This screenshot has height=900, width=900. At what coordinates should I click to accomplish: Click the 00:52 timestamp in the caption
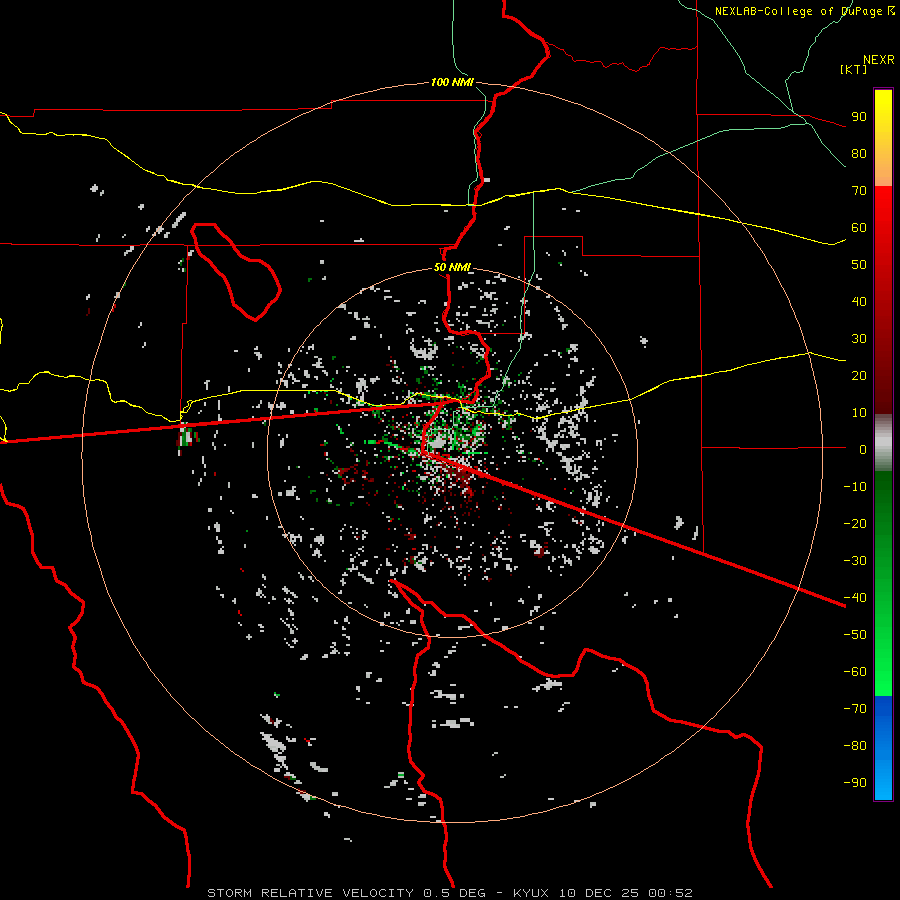670,893
